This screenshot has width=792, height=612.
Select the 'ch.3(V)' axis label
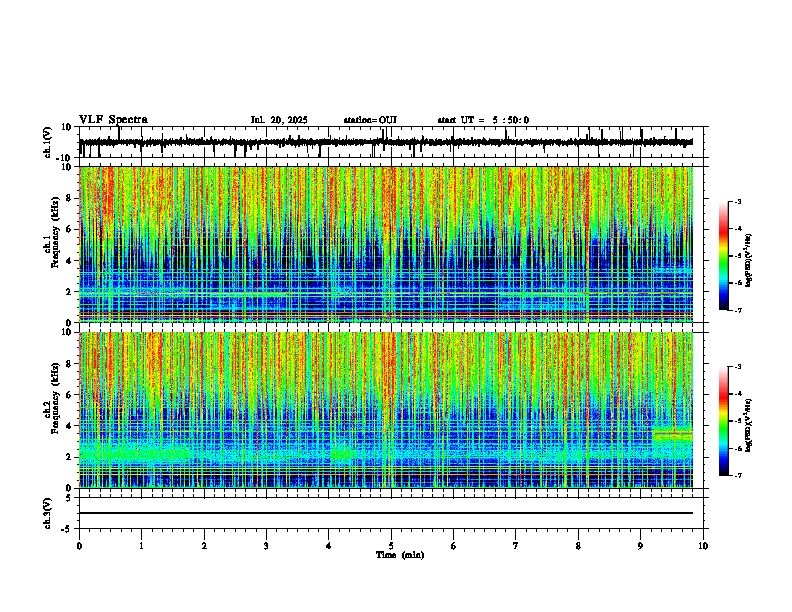pos(48,513)
